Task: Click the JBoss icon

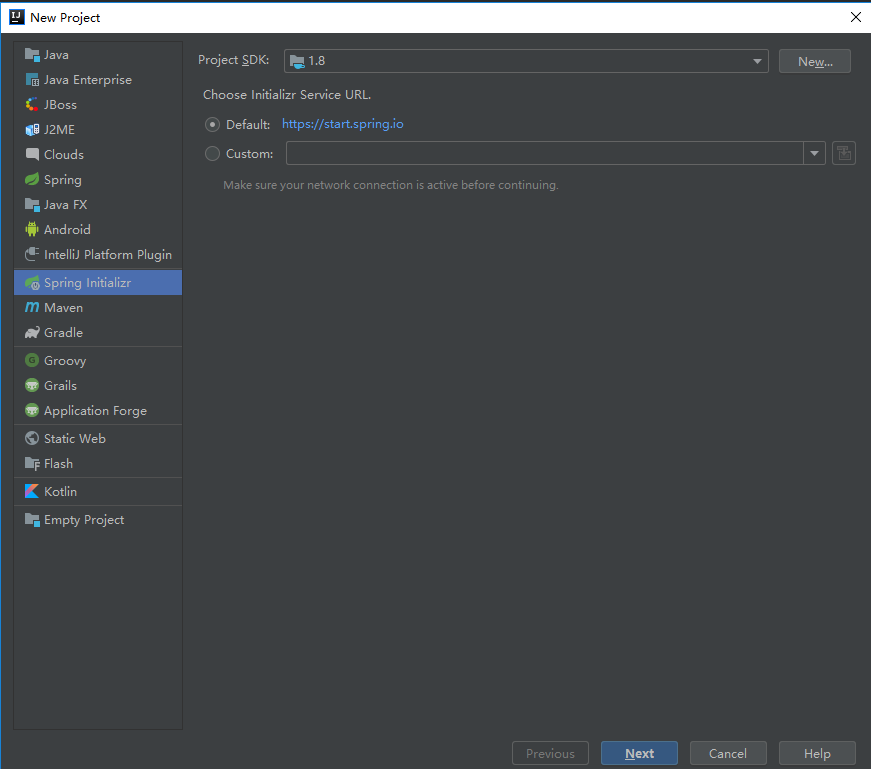Action: (32, 104)
